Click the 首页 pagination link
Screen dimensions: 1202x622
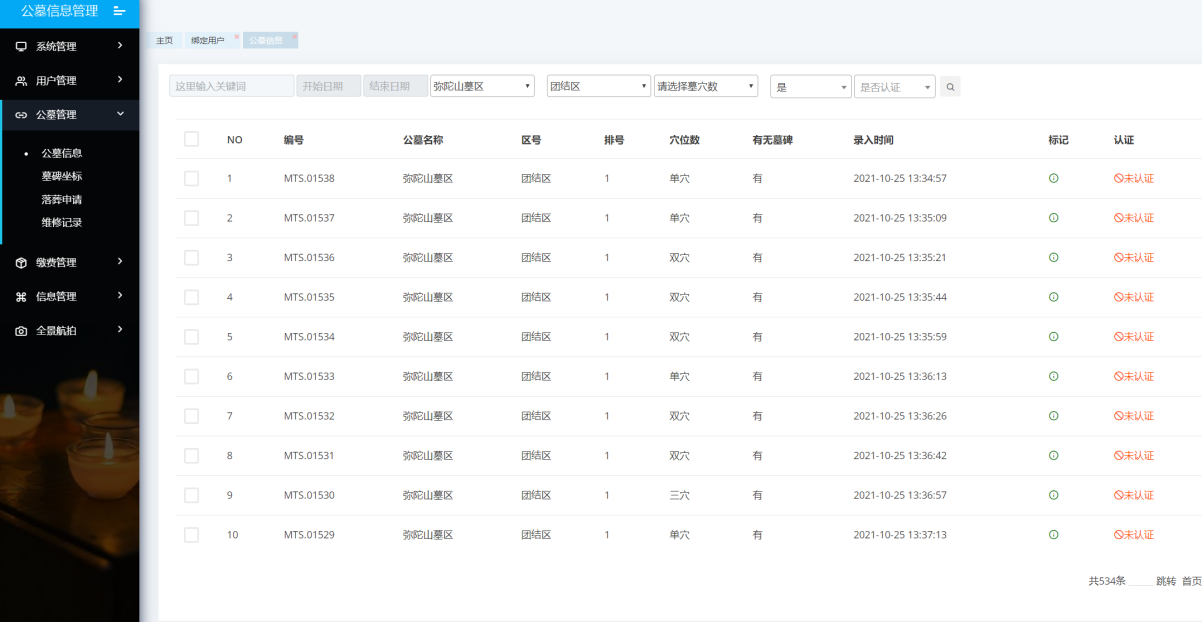1191,581
